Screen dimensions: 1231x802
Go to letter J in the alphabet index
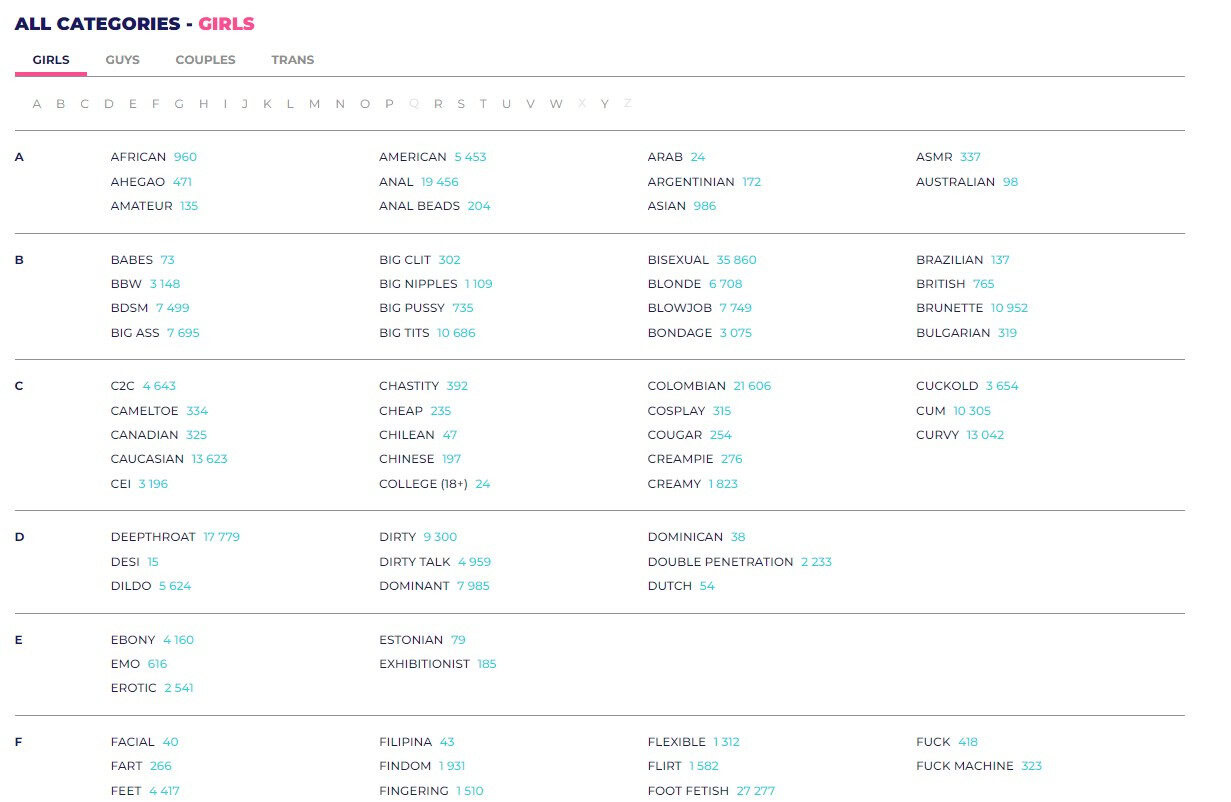tap(244, 104)
